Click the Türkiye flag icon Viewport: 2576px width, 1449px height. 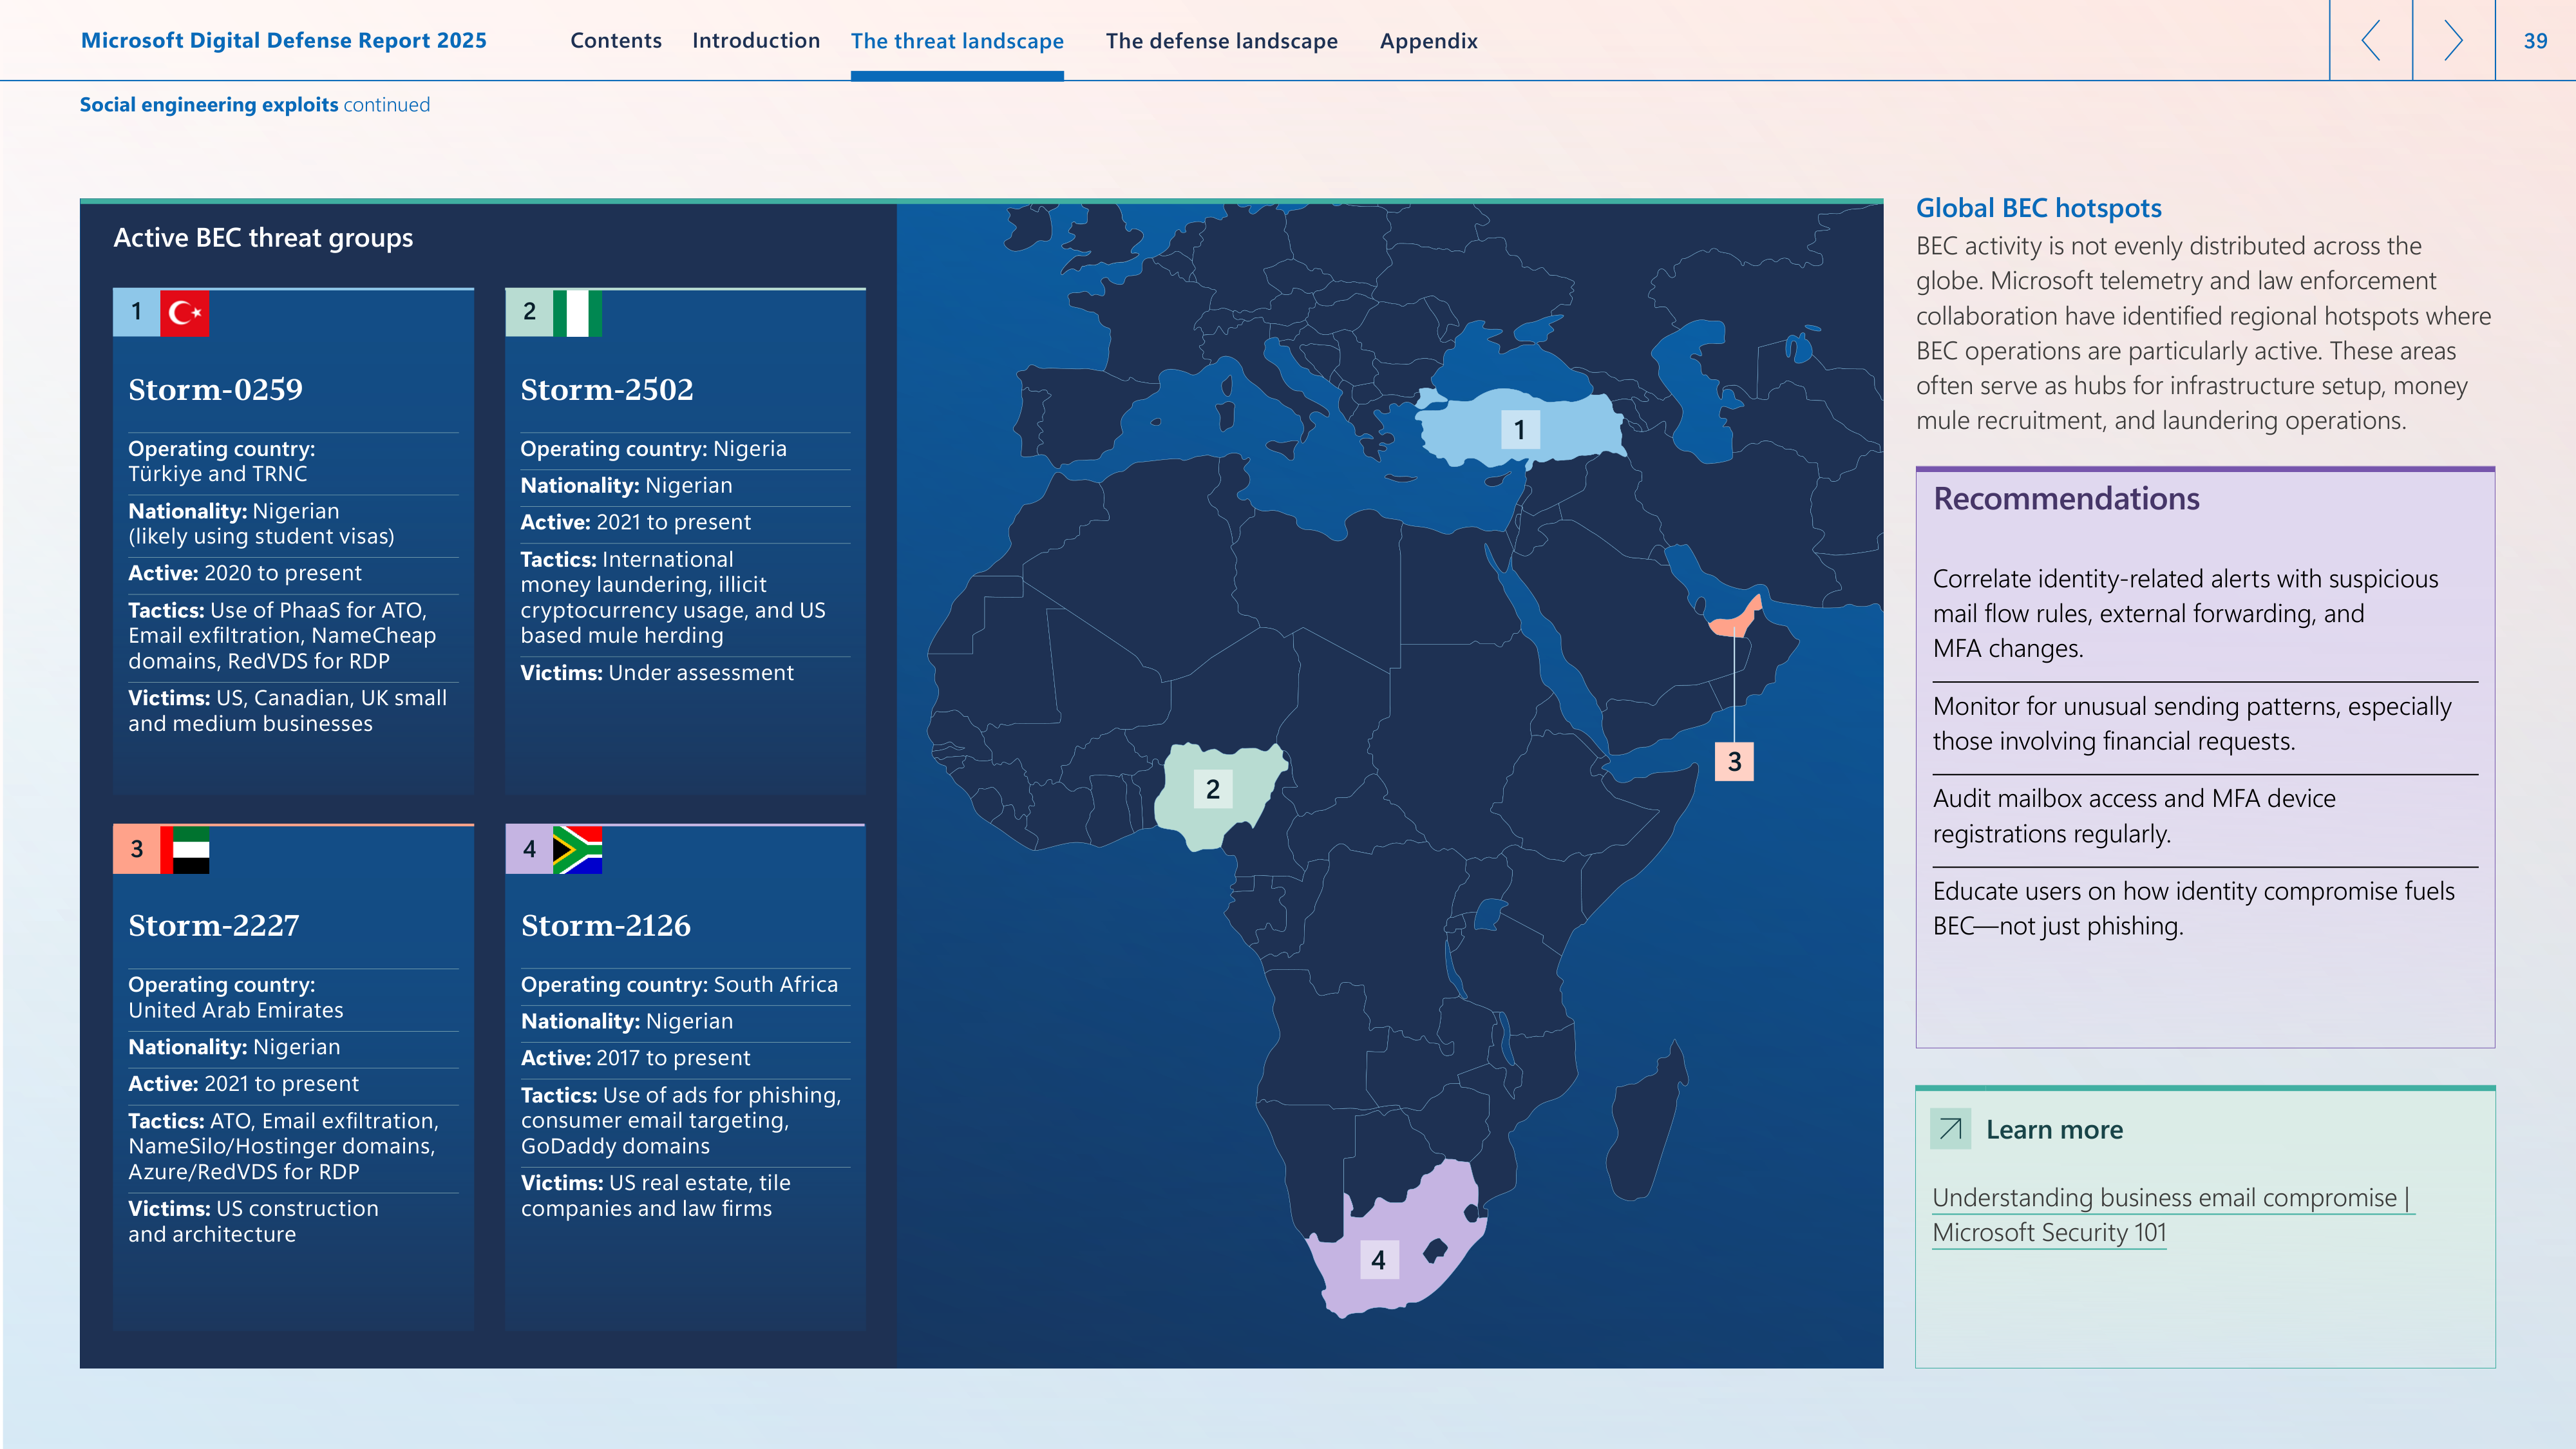point(185,313)
